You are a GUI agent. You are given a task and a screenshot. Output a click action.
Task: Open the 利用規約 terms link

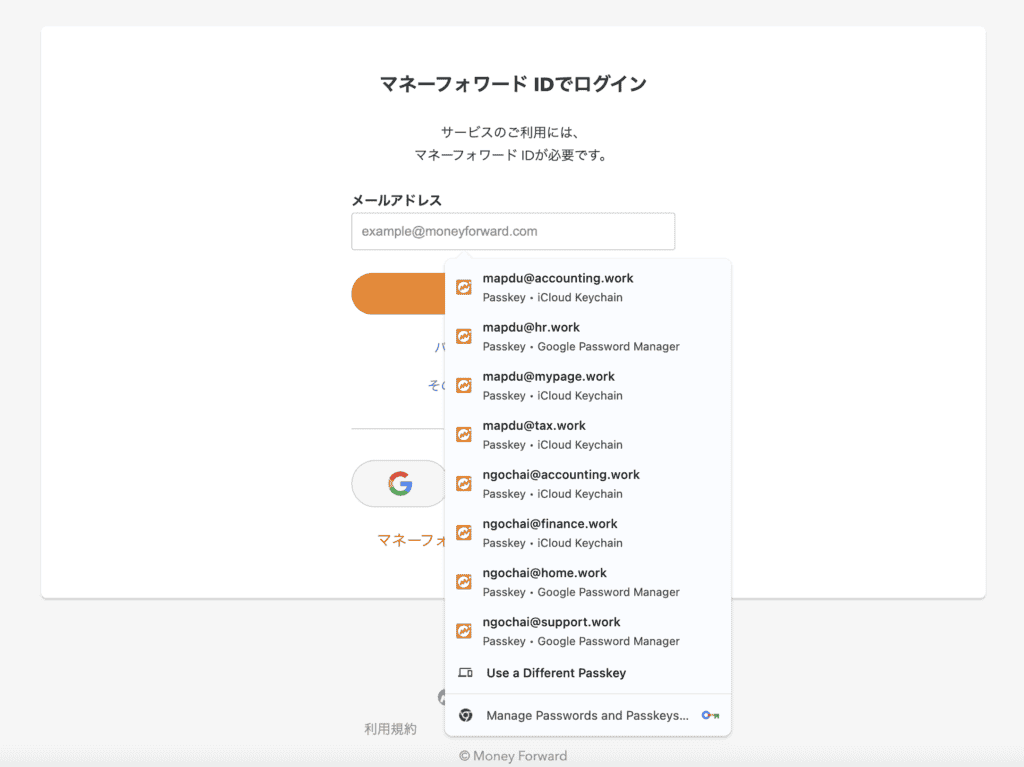pyautogui.click(x=390, y=728)
